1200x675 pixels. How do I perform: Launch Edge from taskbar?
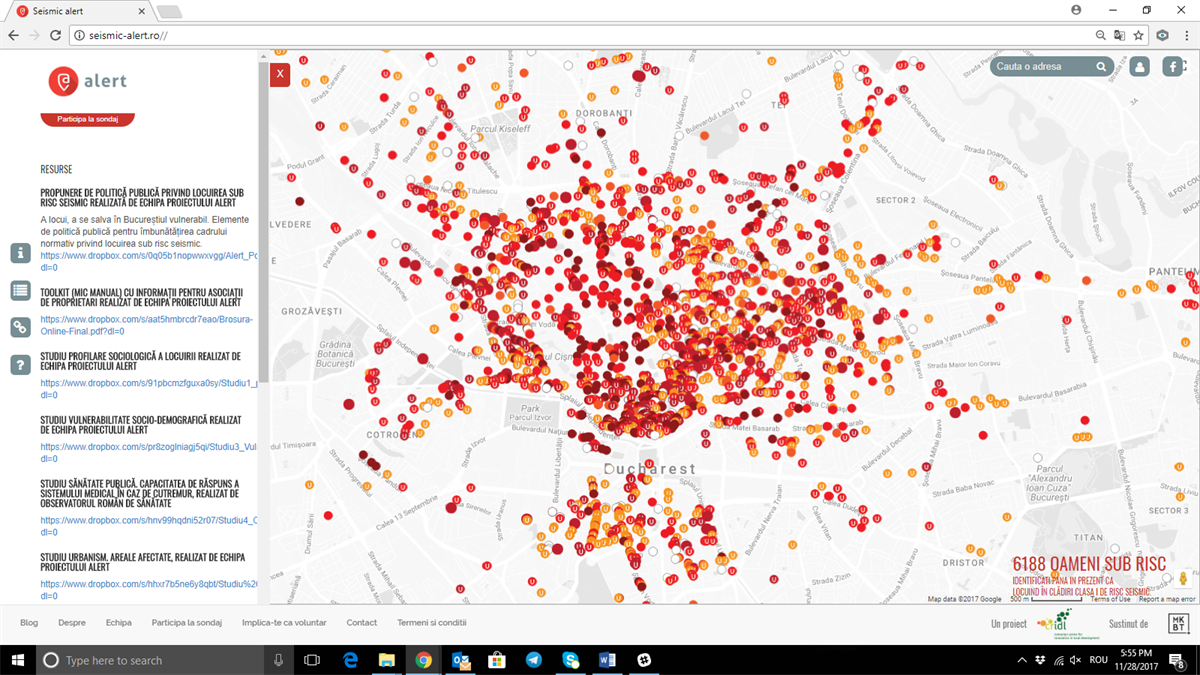[x=350, y=660]
